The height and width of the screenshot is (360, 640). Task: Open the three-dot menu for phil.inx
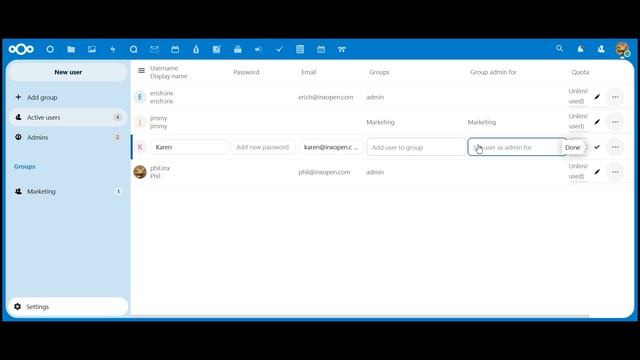(x=615, y=172)
